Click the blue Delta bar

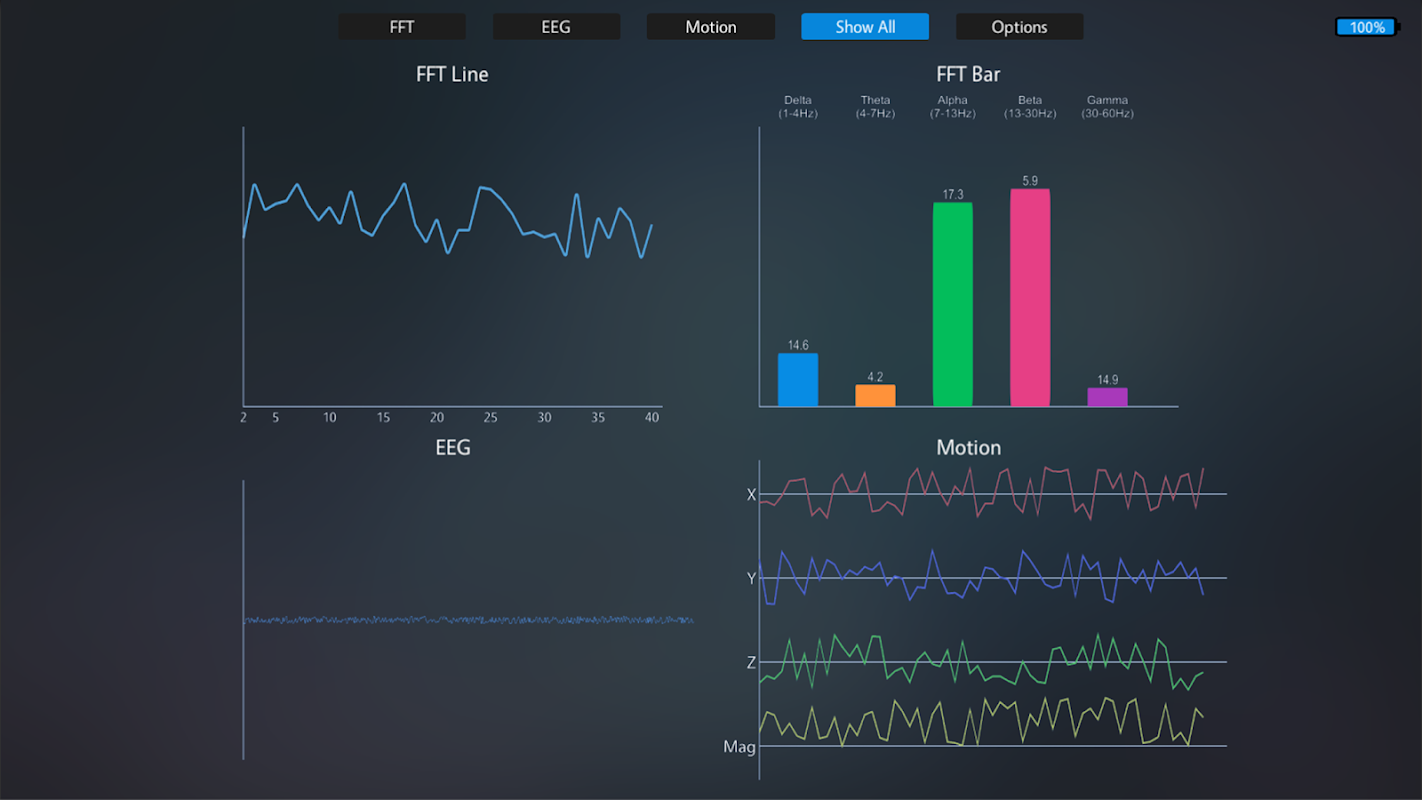pos(798,380)
